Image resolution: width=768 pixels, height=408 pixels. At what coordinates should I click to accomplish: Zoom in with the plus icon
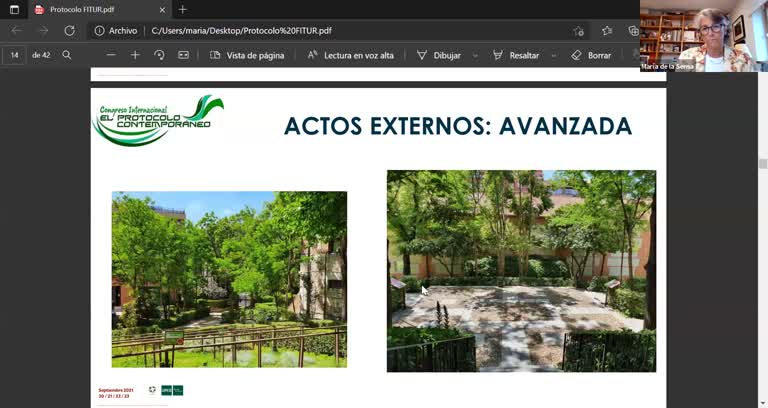tap(135, 55)
